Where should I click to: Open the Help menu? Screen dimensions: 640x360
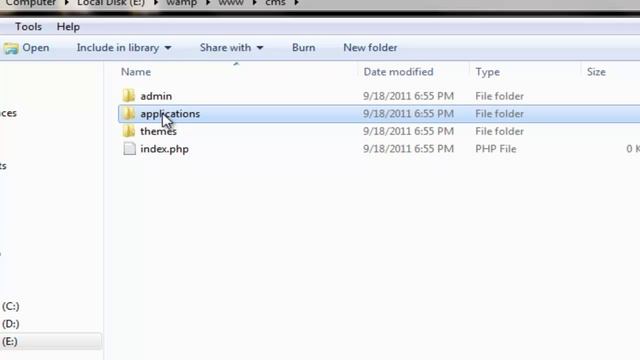tap(68, 27)
